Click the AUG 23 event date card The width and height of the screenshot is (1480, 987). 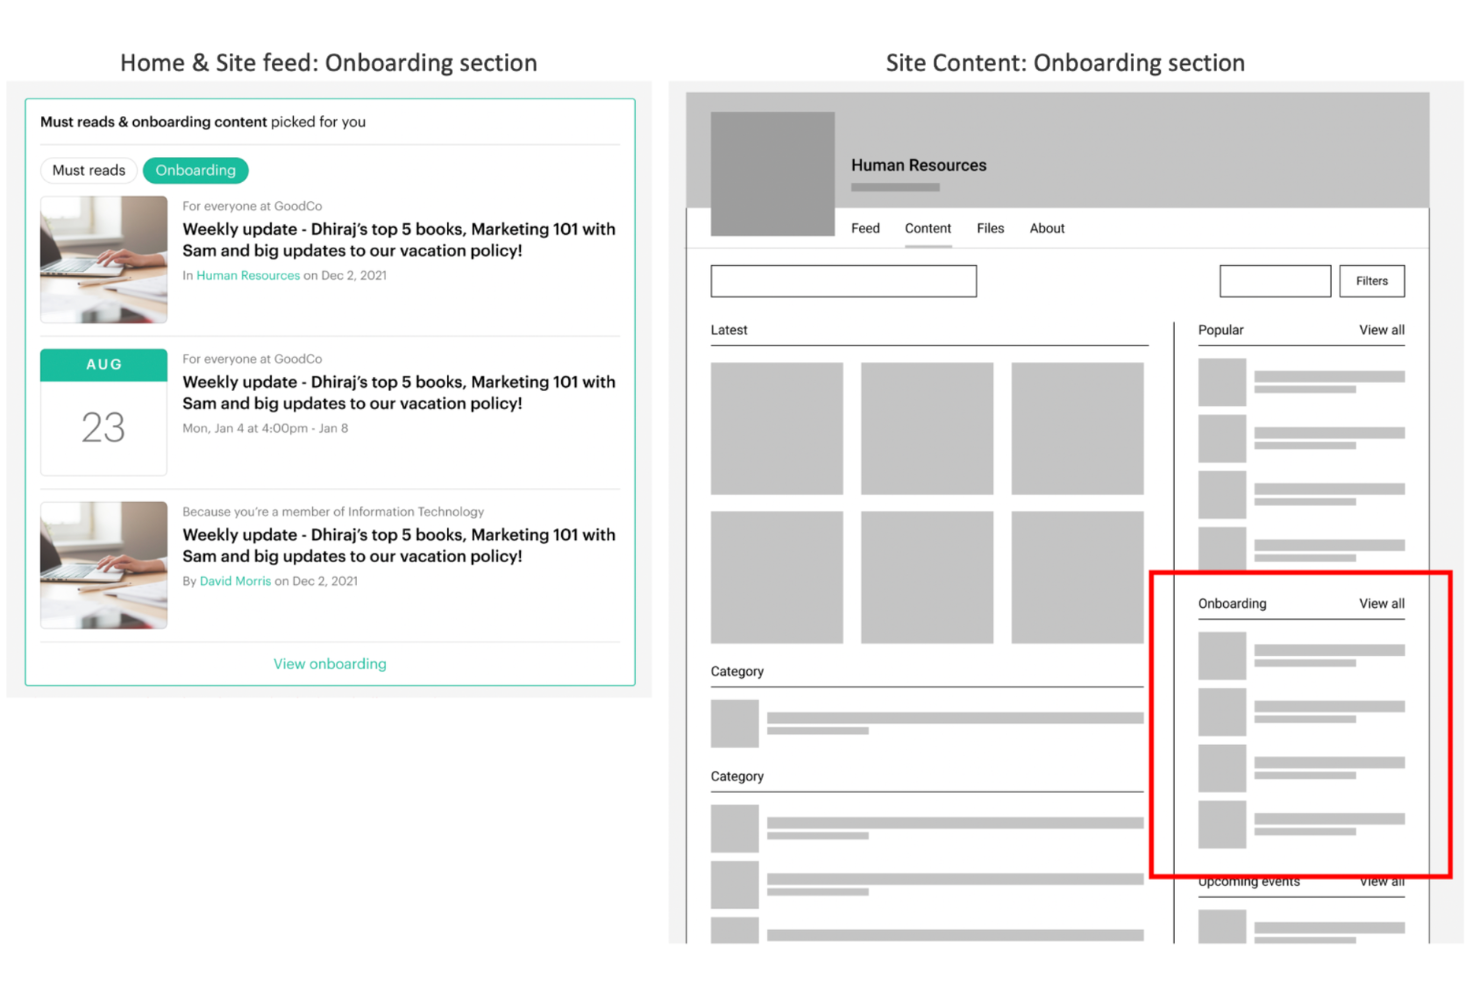(103, 412)
